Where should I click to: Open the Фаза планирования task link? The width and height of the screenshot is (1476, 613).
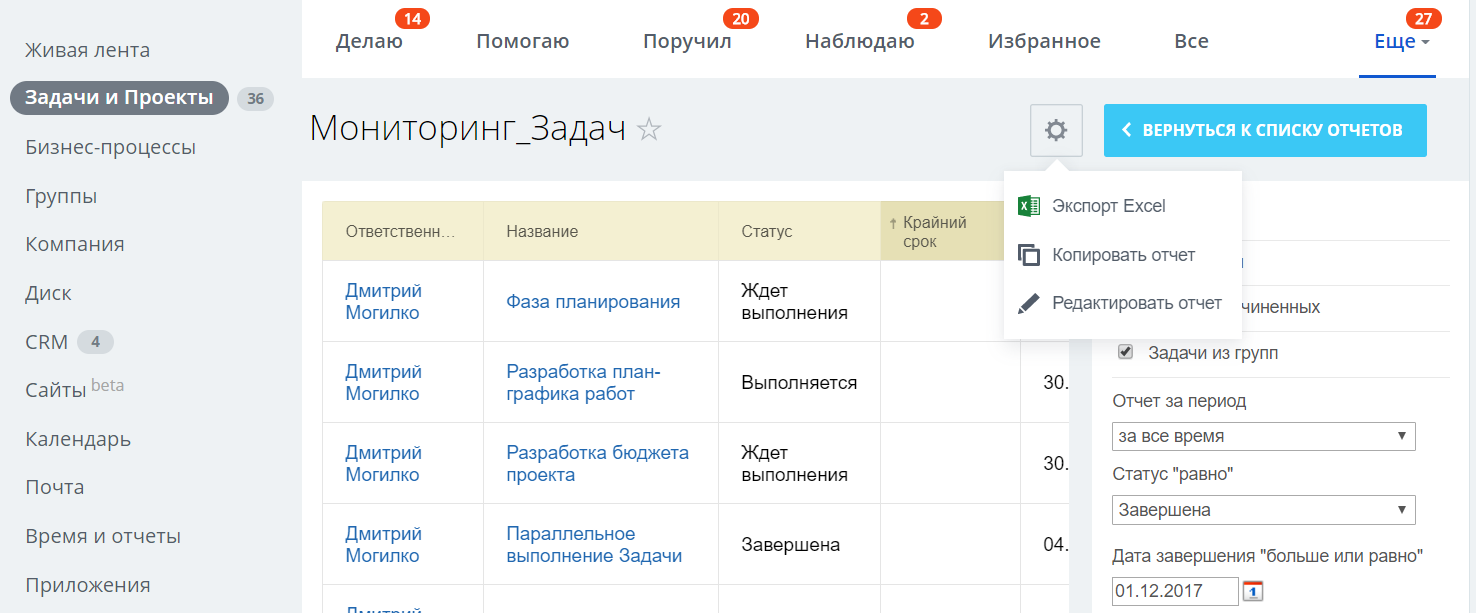click(x=593, y=302)
